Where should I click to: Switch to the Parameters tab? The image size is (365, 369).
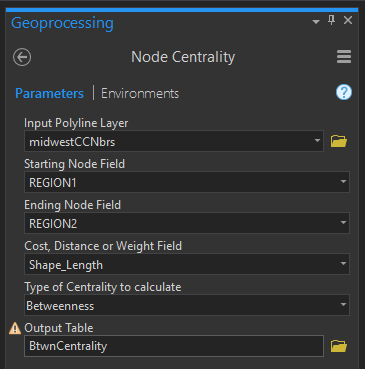tap(49, 93)
